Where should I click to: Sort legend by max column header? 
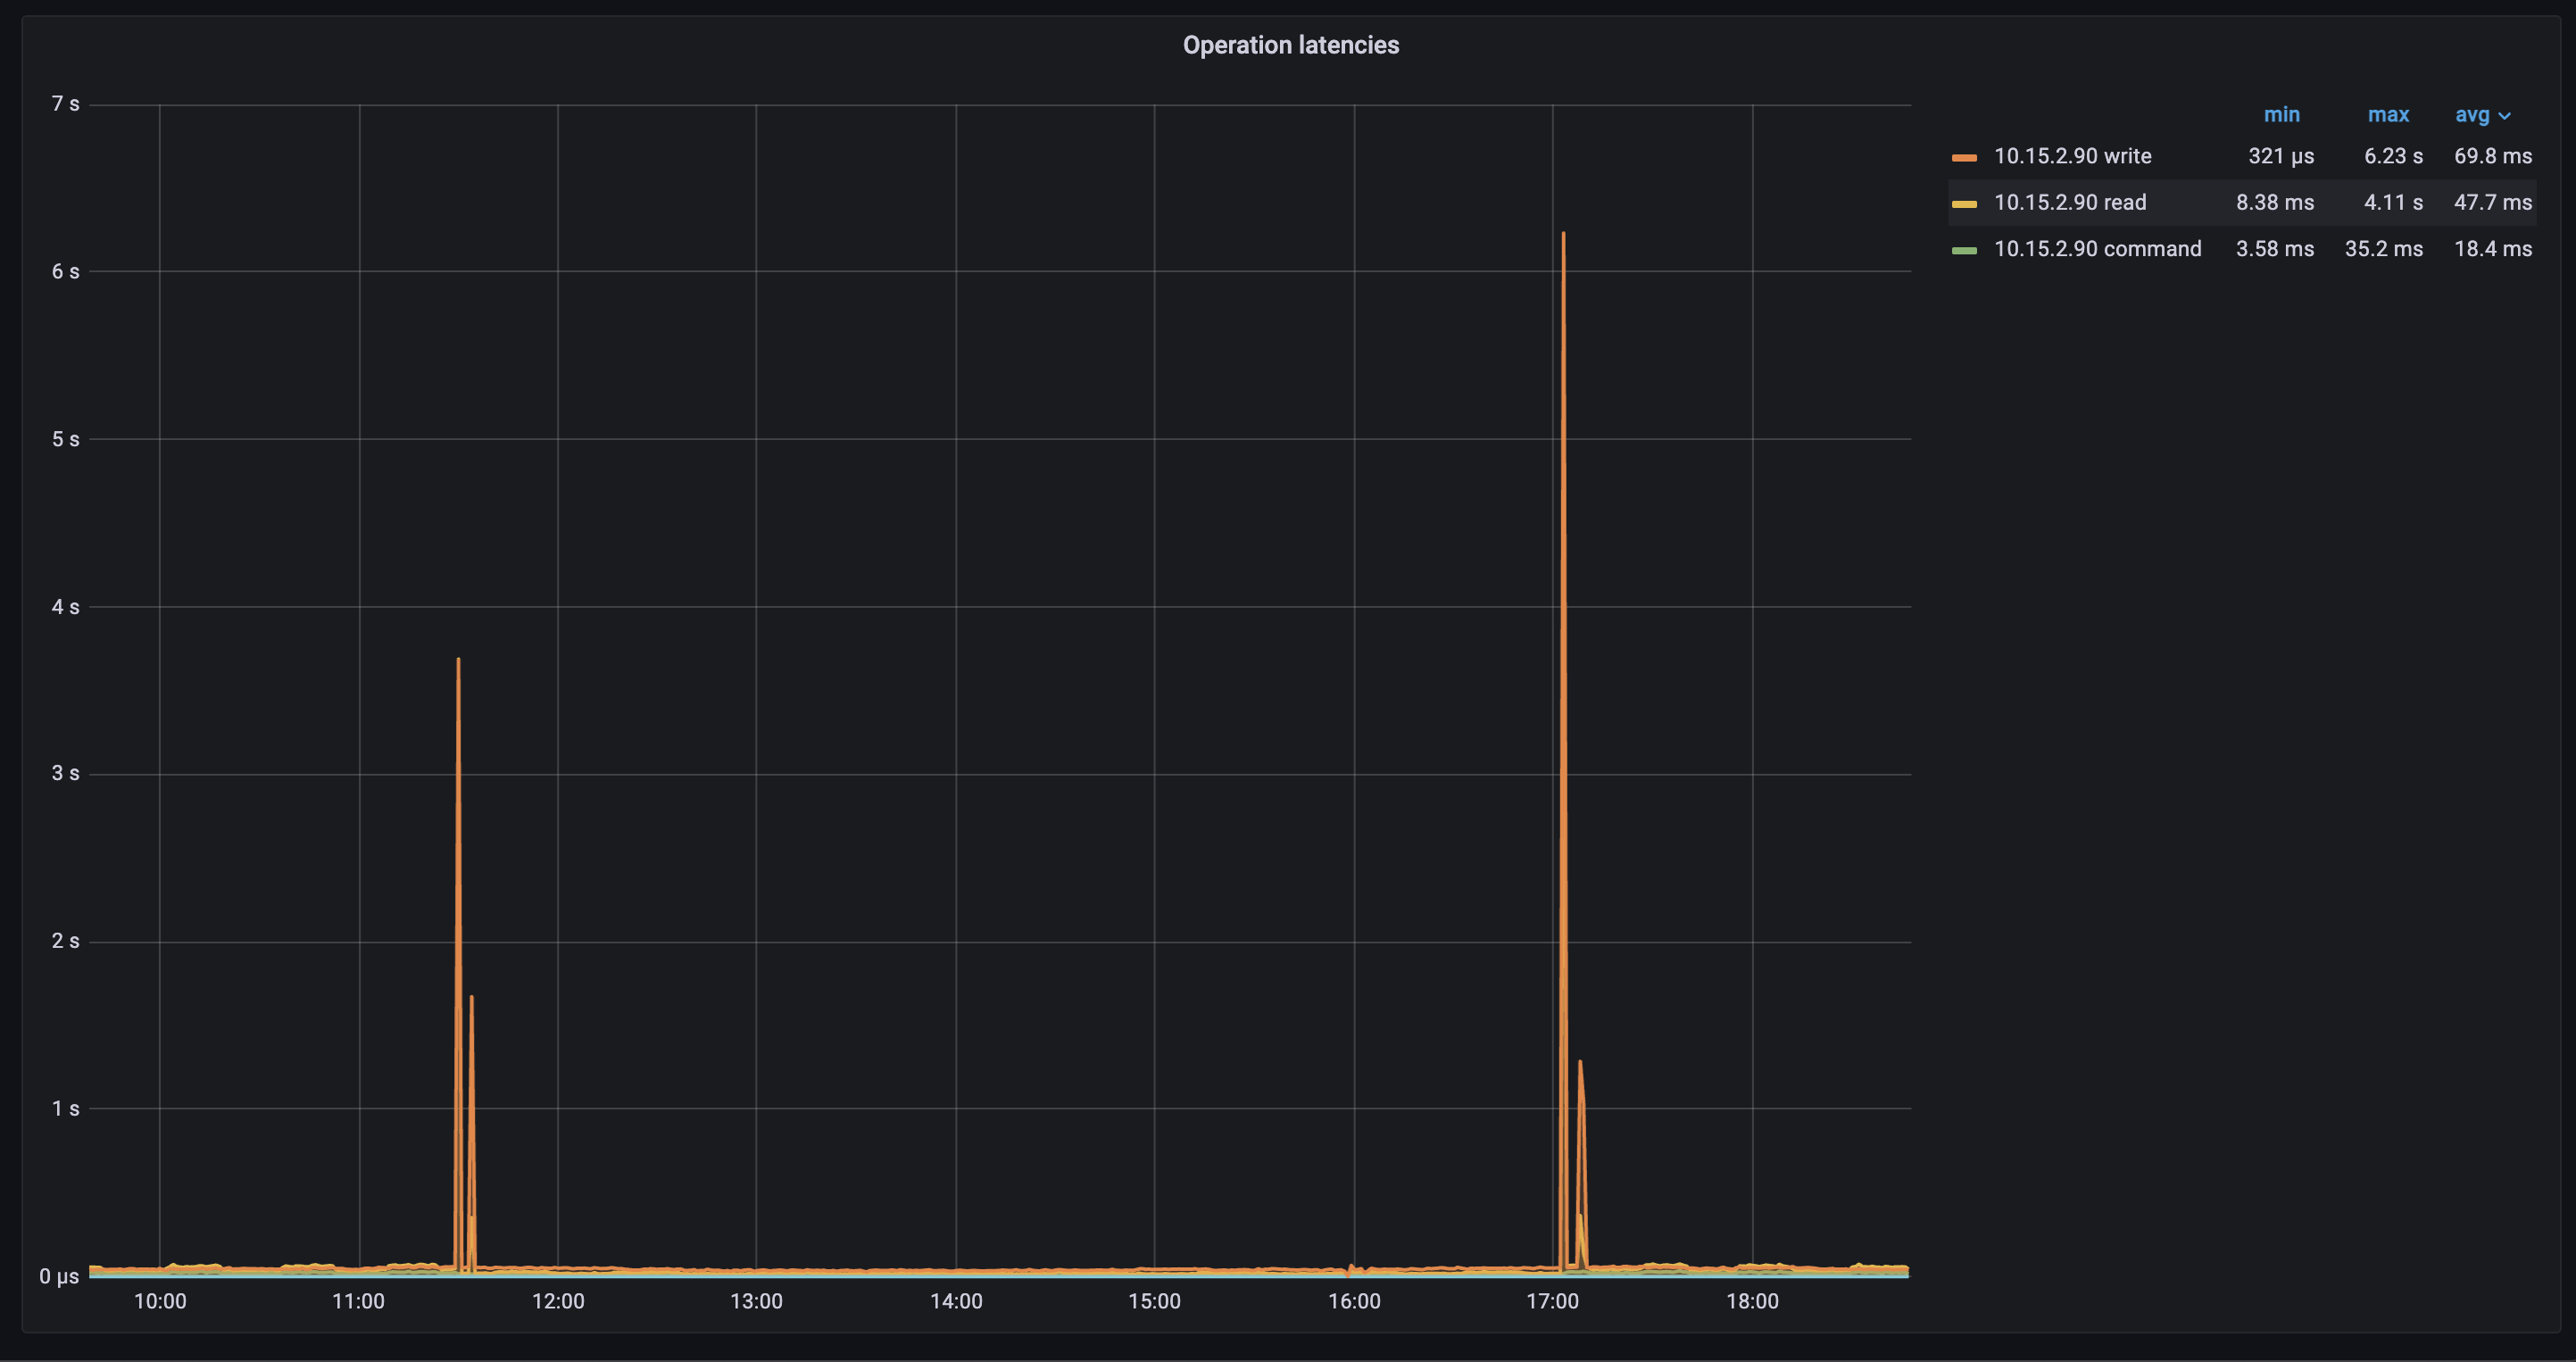(x=2388, y=115)
